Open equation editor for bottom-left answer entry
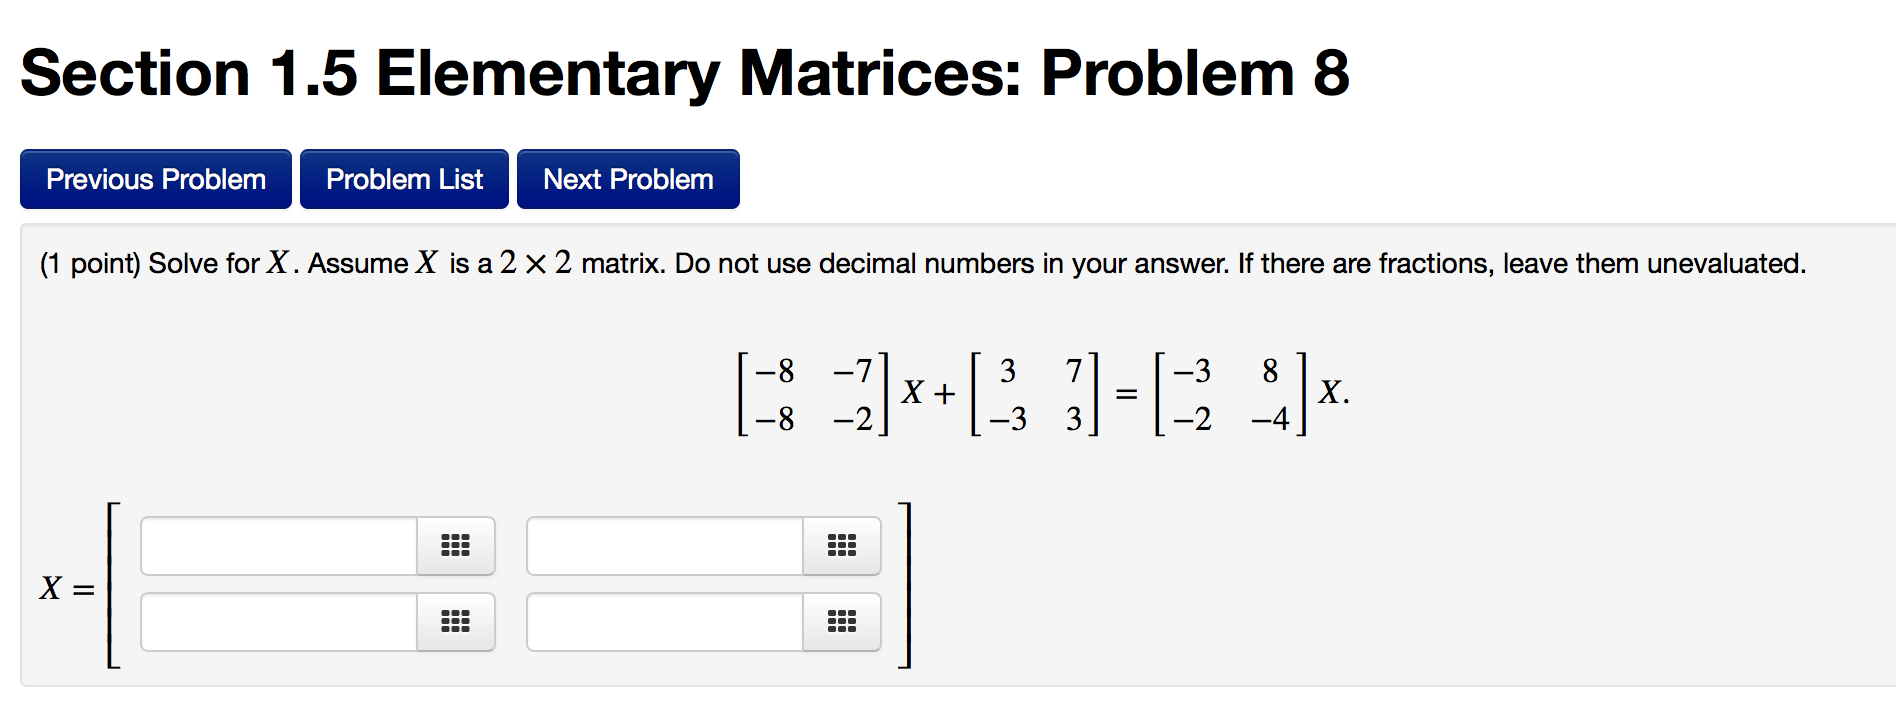This screenshot has width=1896, height=704. (x=456, y=622)
